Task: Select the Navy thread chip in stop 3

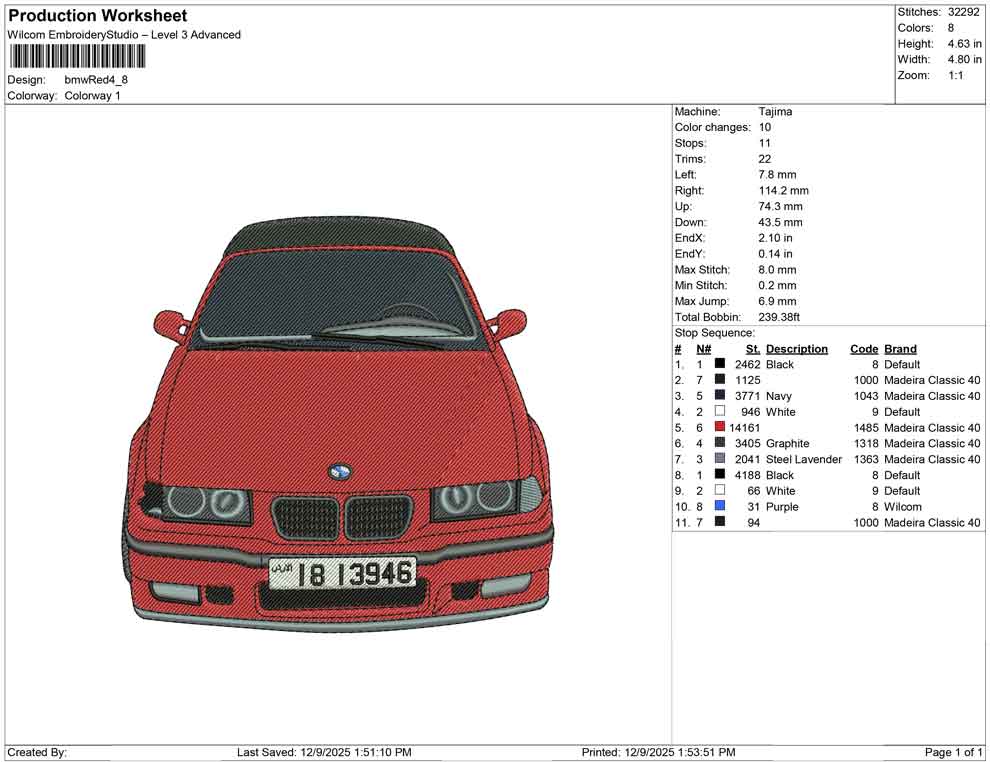Action: pos(719,396)
